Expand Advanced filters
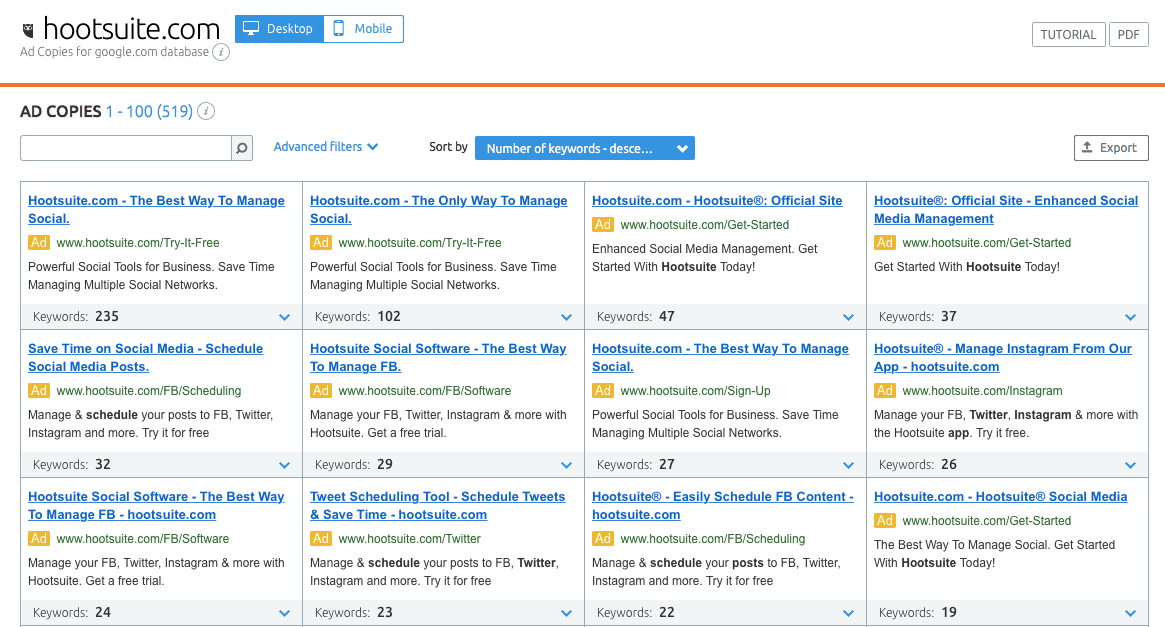This screenshot has width=1165, height=627. [325, 147]
